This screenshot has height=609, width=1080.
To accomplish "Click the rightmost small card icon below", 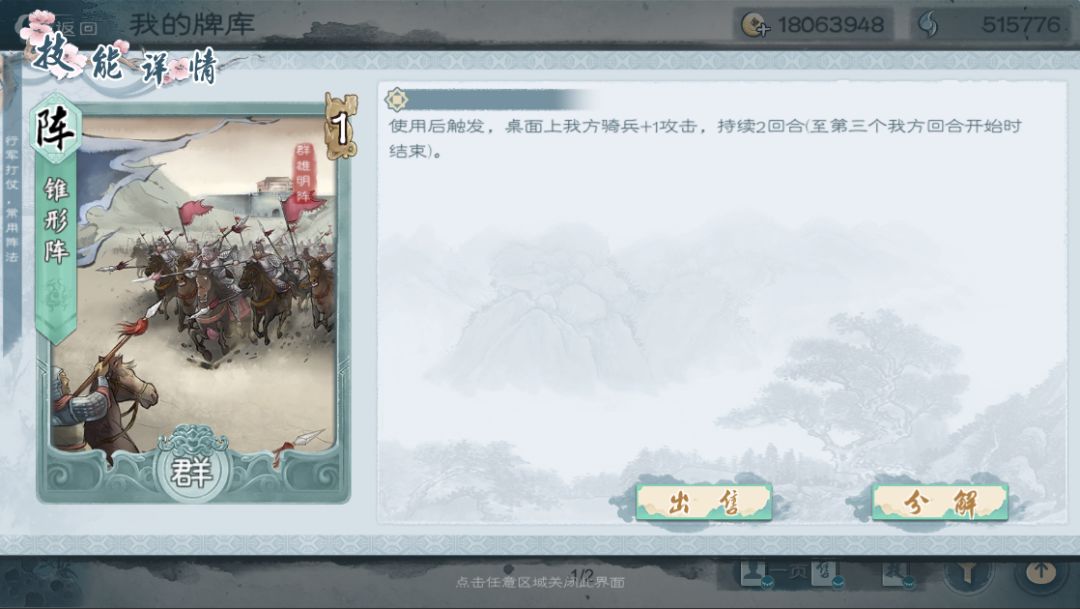I will (897, 573).
